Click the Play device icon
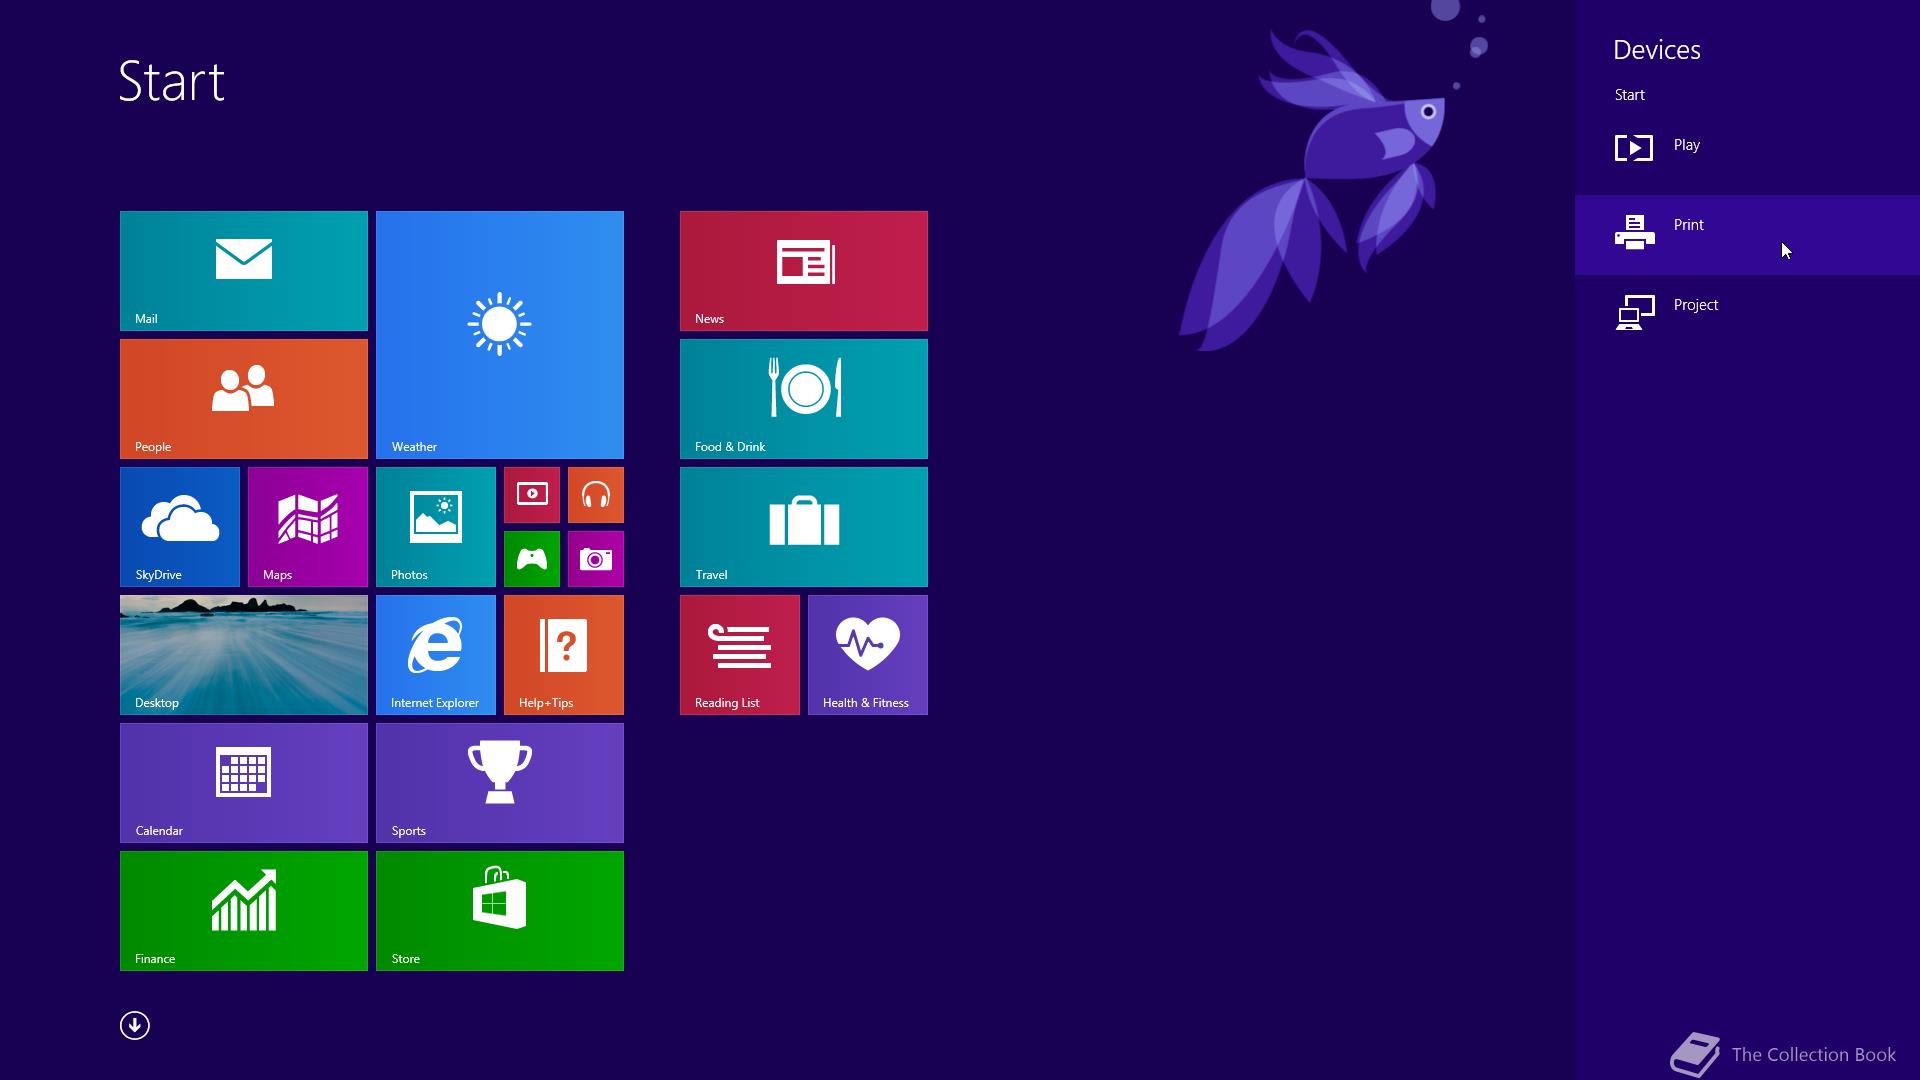 coord(1634,148)
